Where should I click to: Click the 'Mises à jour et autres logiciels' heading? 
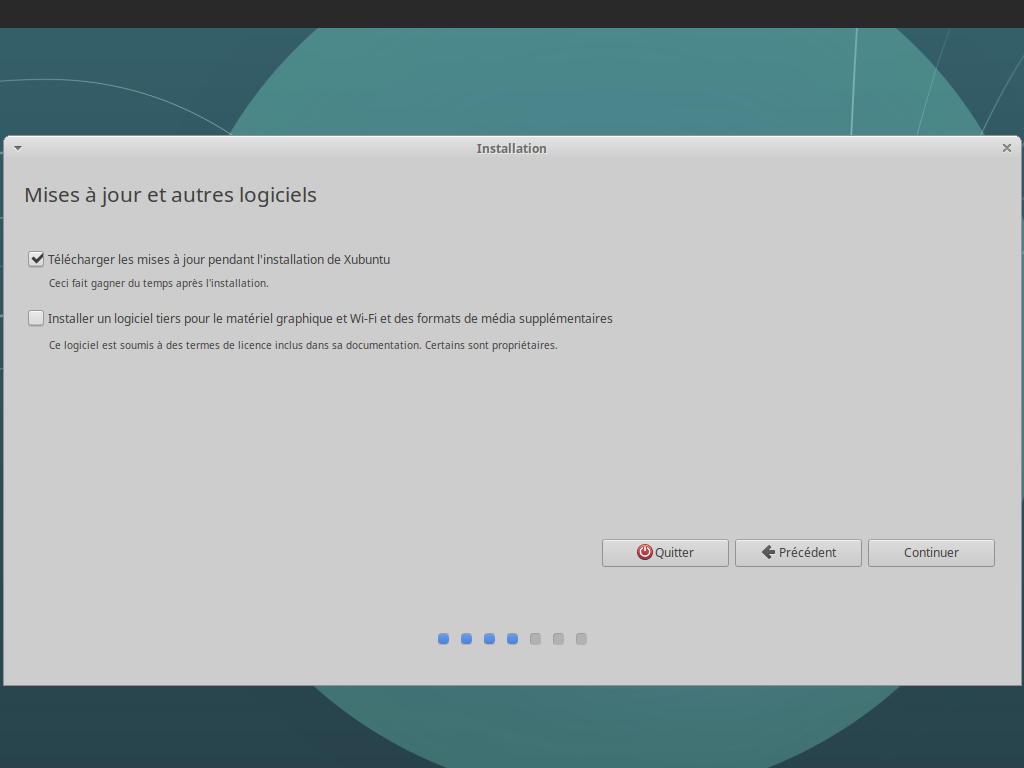(170, 195)
